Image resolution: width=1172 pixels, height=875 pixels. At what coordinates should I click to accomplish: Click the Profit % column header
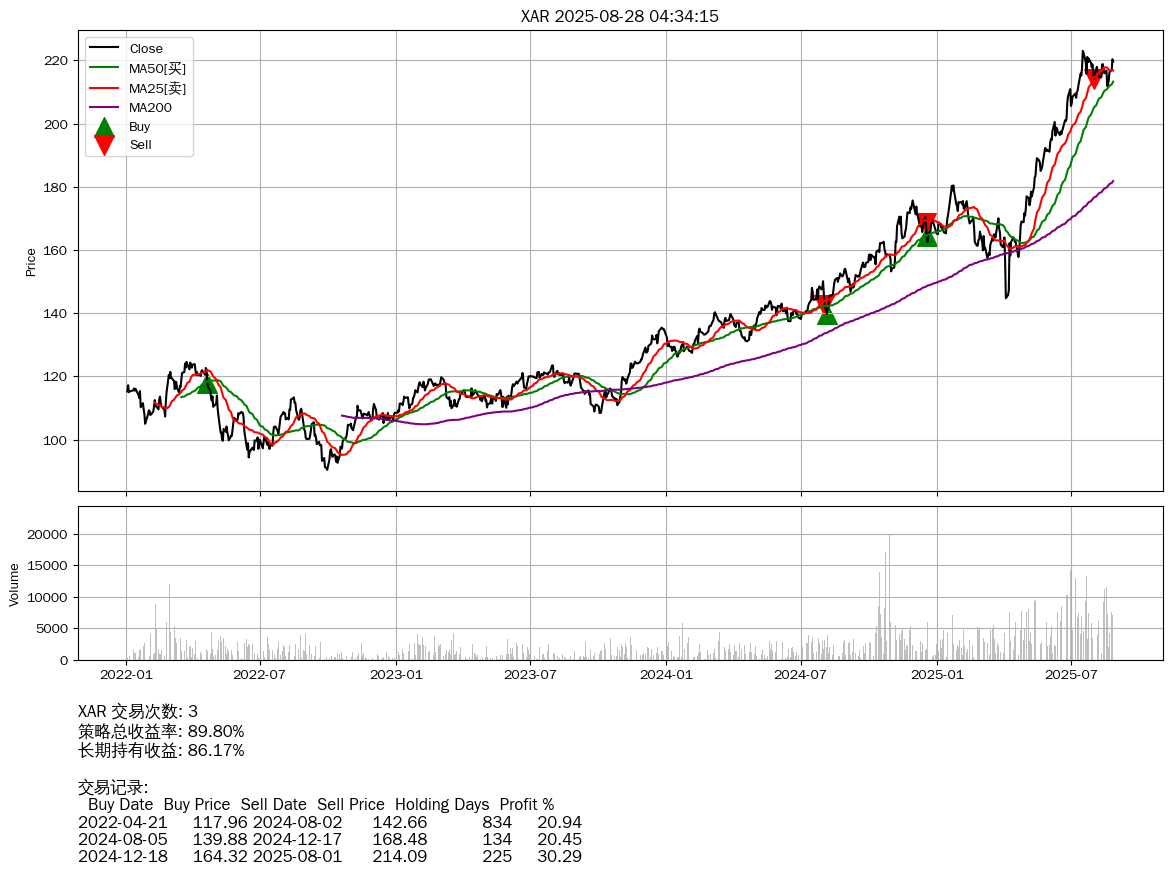(527, 804)
